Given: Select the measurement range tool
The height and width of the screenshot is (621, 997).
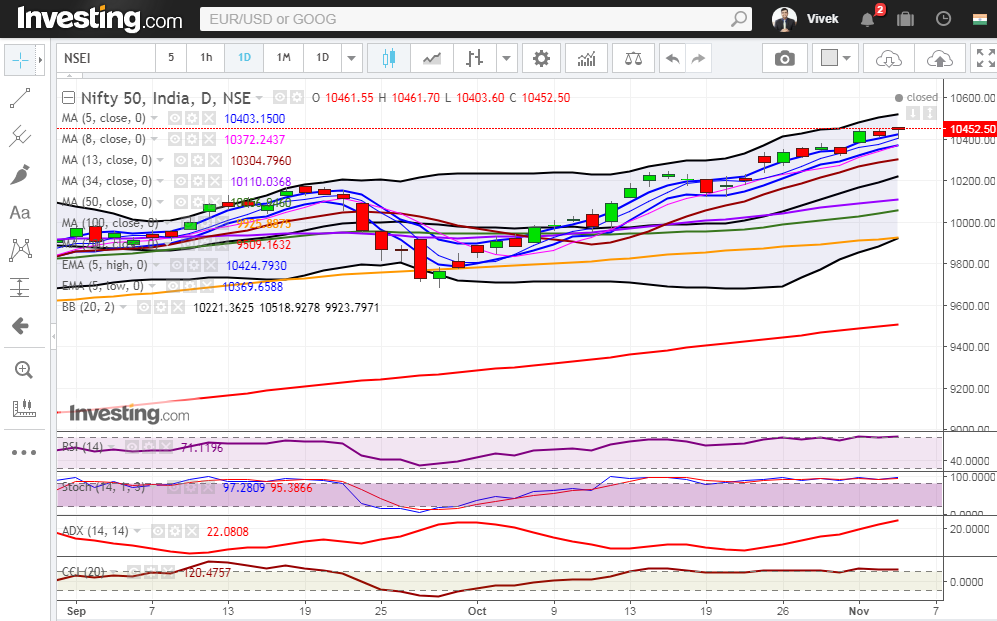Looking at the screenshot, I should 20,287.
